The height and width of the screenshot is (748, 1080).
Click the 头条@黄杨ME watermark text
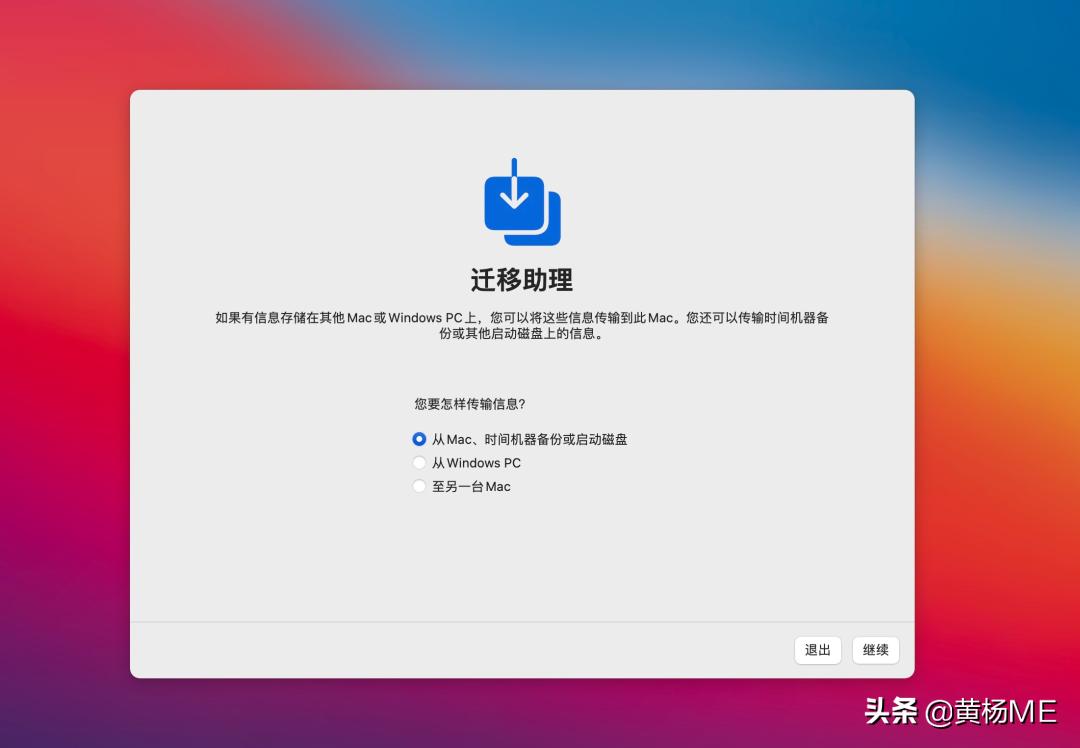(x=960, y=712)
